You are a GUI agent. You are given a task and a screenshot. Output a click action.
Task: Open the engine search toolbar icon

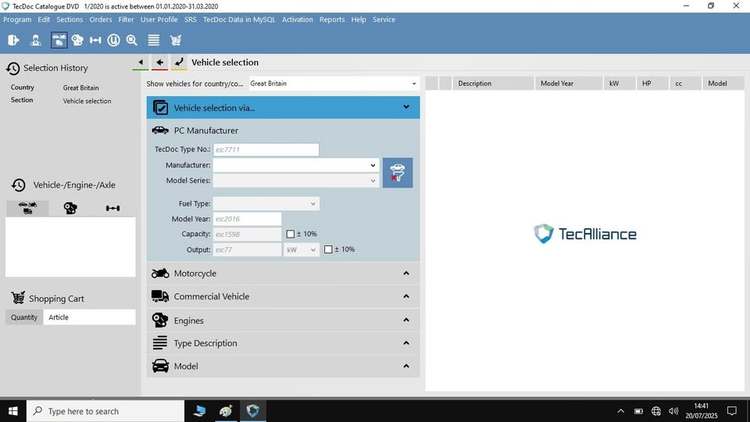pos(77,40)
